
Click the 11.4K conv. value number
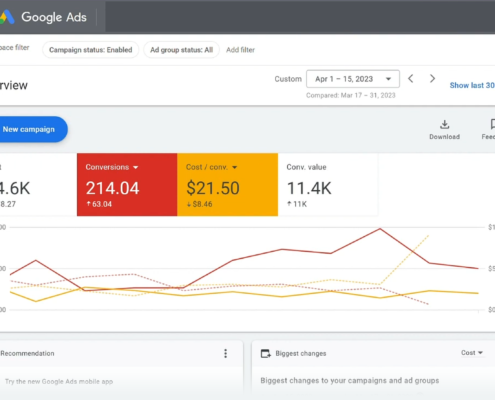(309, 188)
